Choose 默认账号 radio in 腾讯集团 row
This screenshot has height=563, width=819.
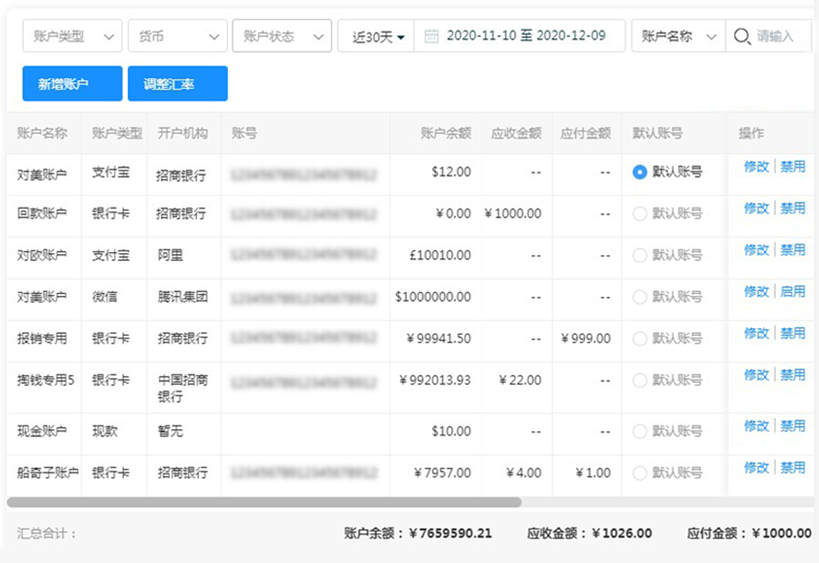(639, 297)
